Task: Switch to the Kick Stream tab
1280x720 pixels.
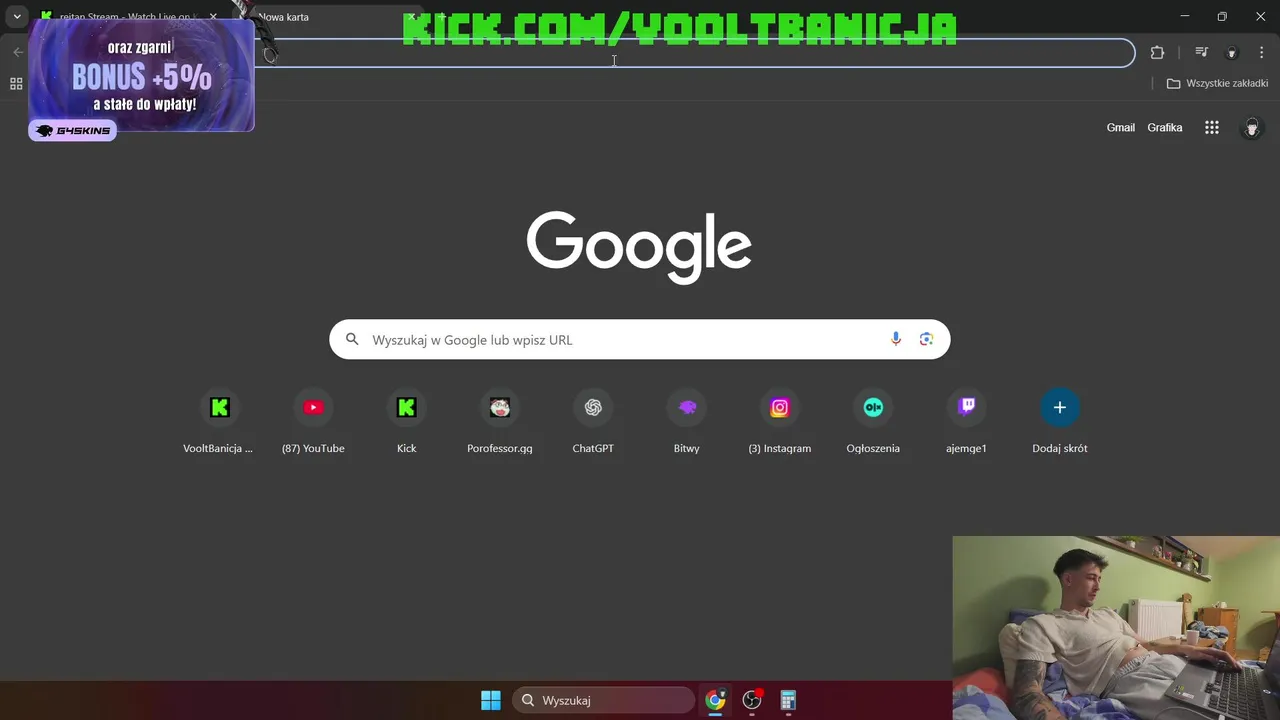Action: point(128,17)
